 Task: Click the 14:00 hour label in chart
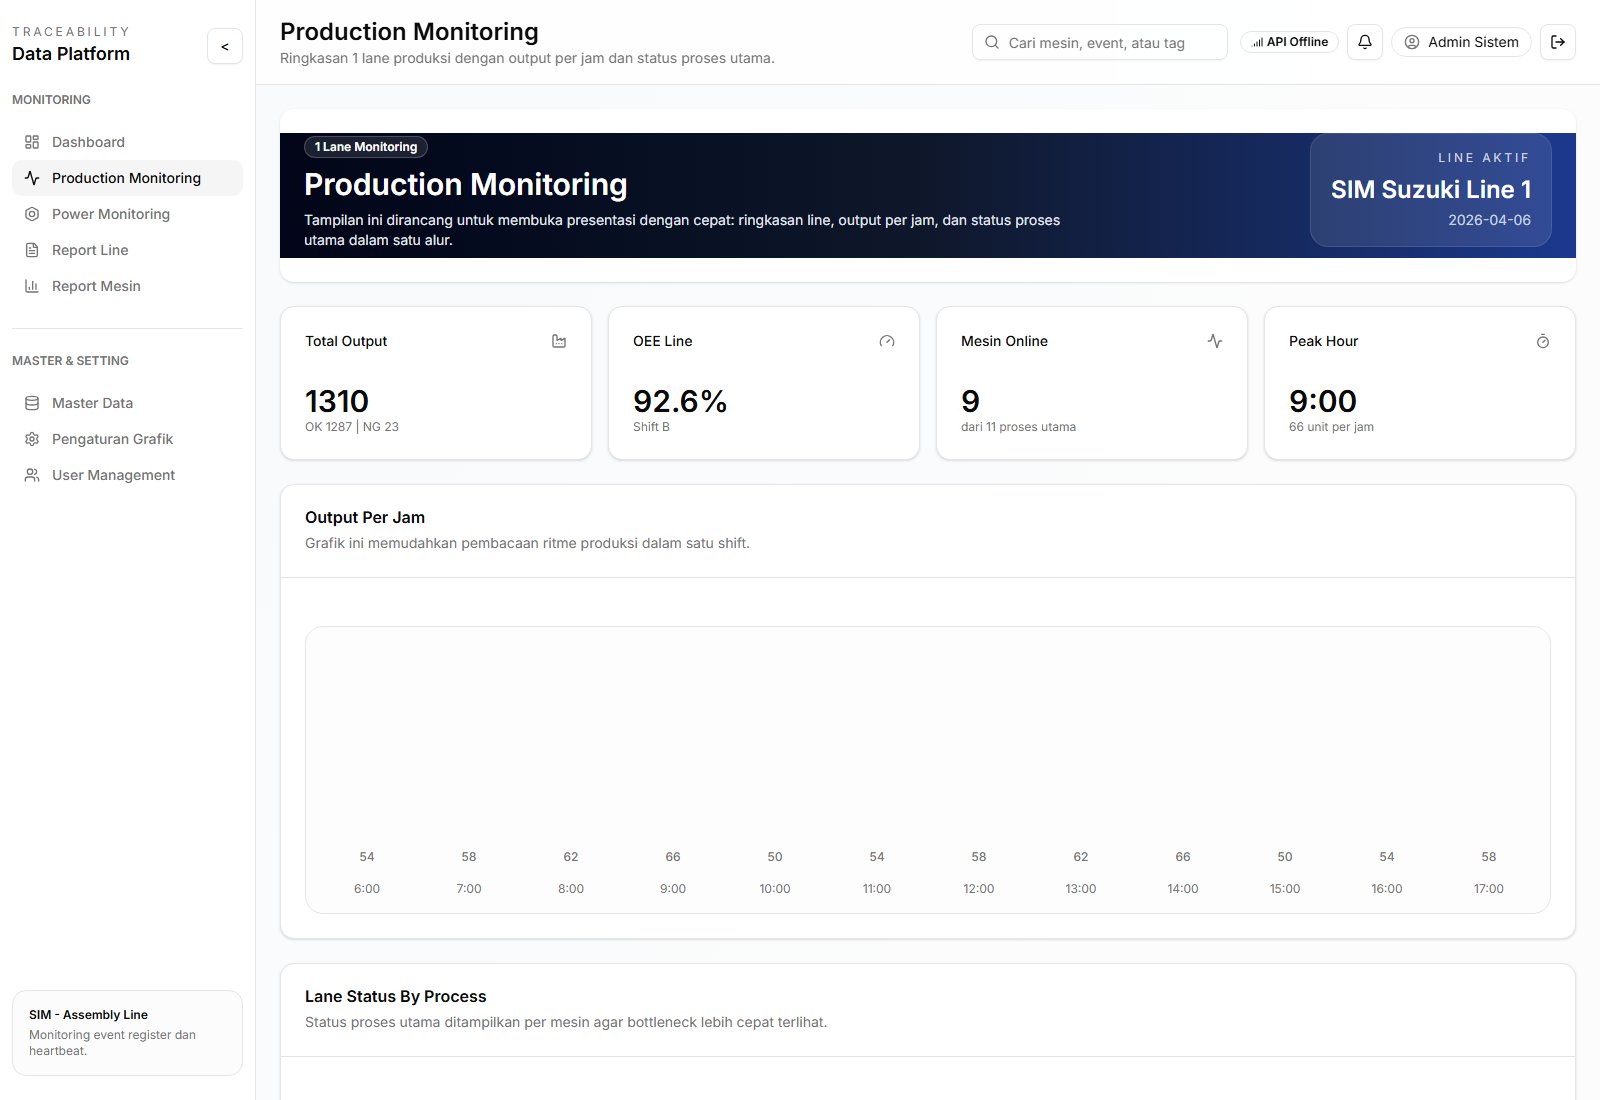pos(1183,889)
